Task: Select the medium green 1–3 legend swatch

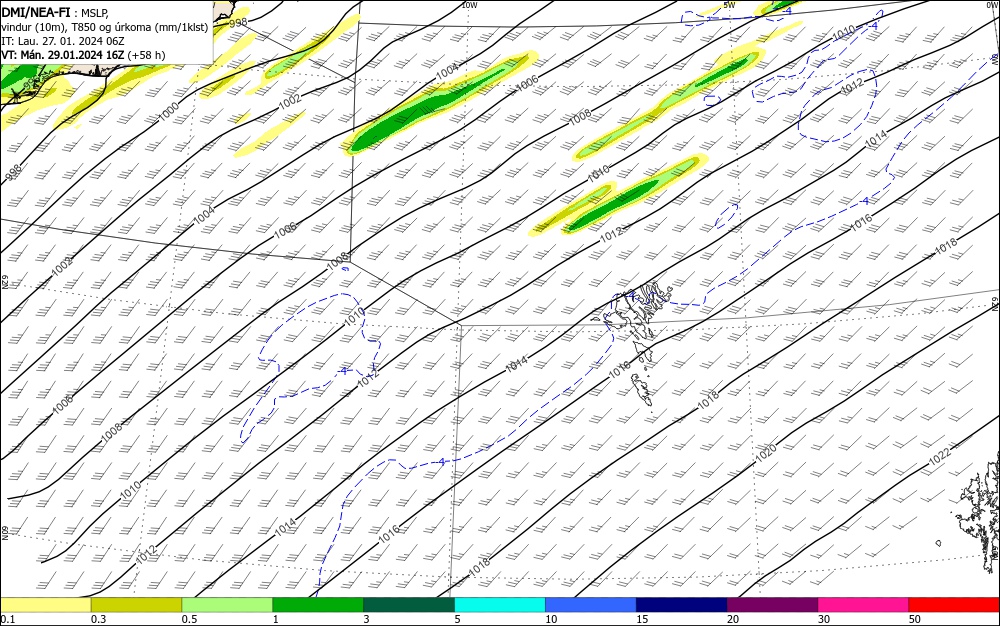Action: 318,605
